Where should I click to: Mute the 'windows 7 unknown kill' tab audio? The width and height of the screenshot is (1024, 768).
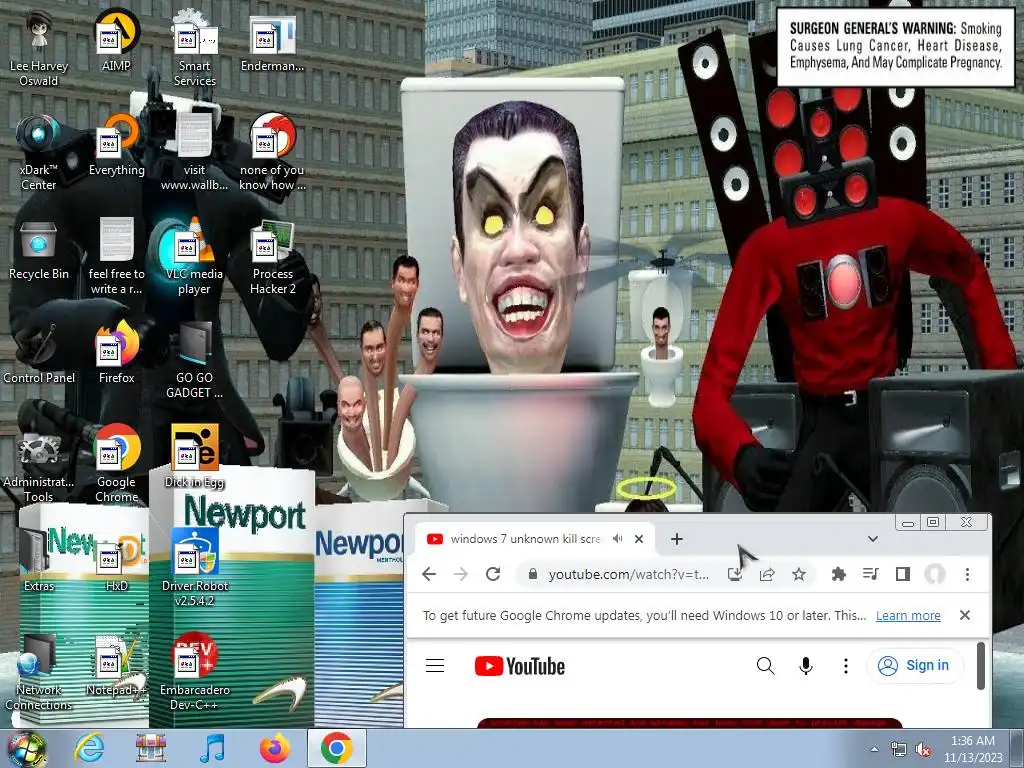click(617, 539)
